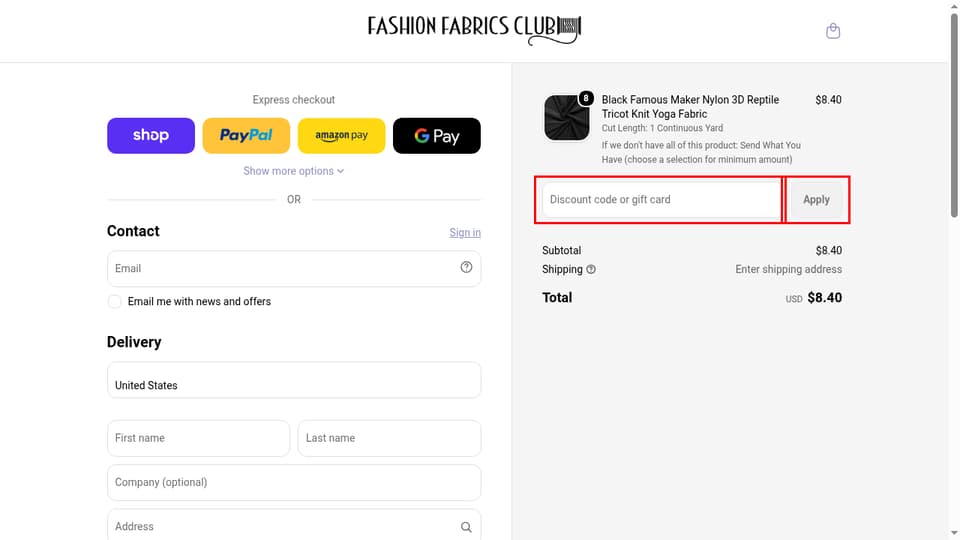Click the Apply discount button
The image size is (960, 540).
tap(816, 200)
